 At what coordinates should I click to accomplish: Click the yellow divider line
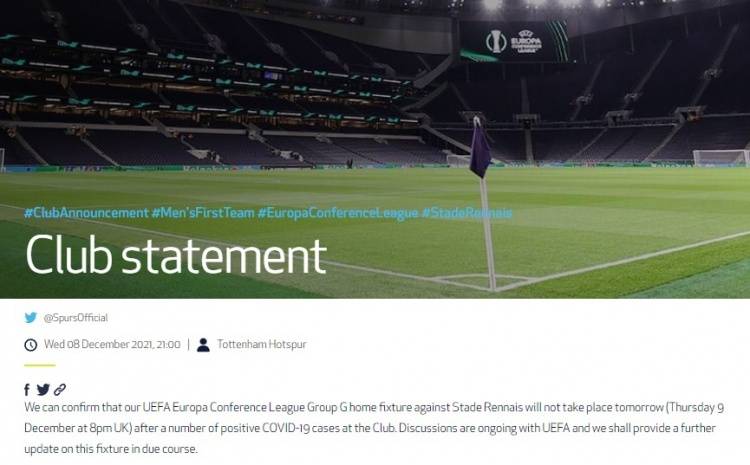point(40,365)
